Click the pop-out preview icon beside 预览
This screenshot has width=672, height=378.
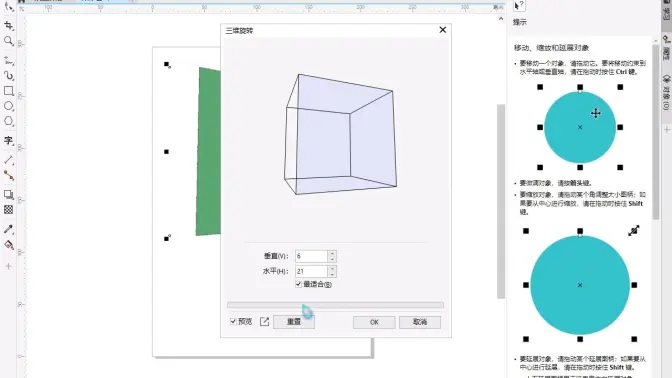(x=264, y=321)
